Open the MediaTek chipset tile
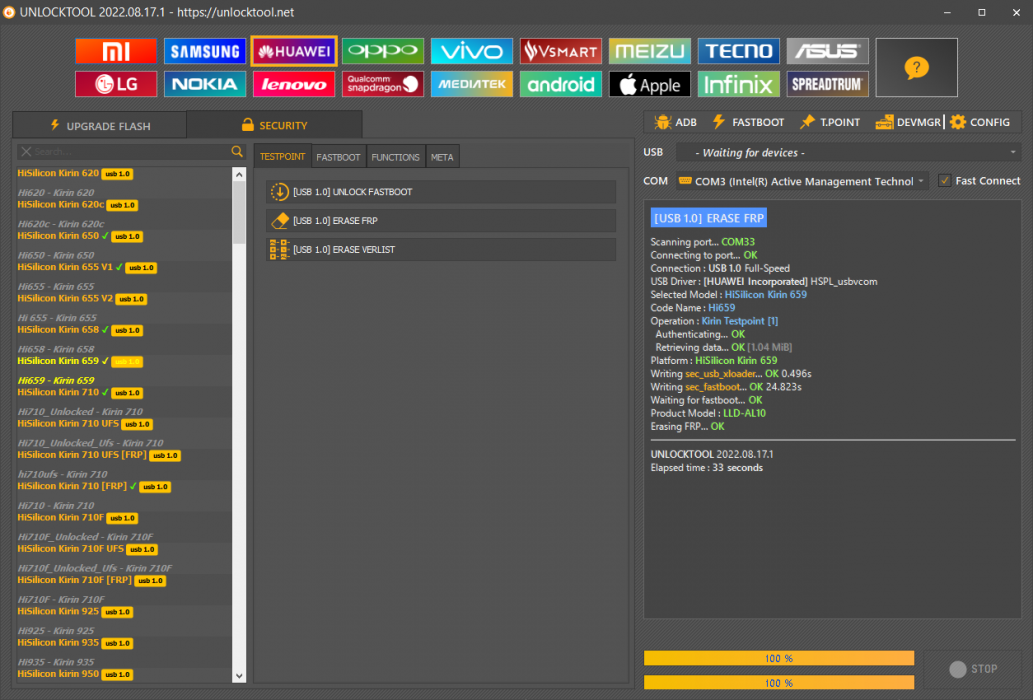 [472, 84]
